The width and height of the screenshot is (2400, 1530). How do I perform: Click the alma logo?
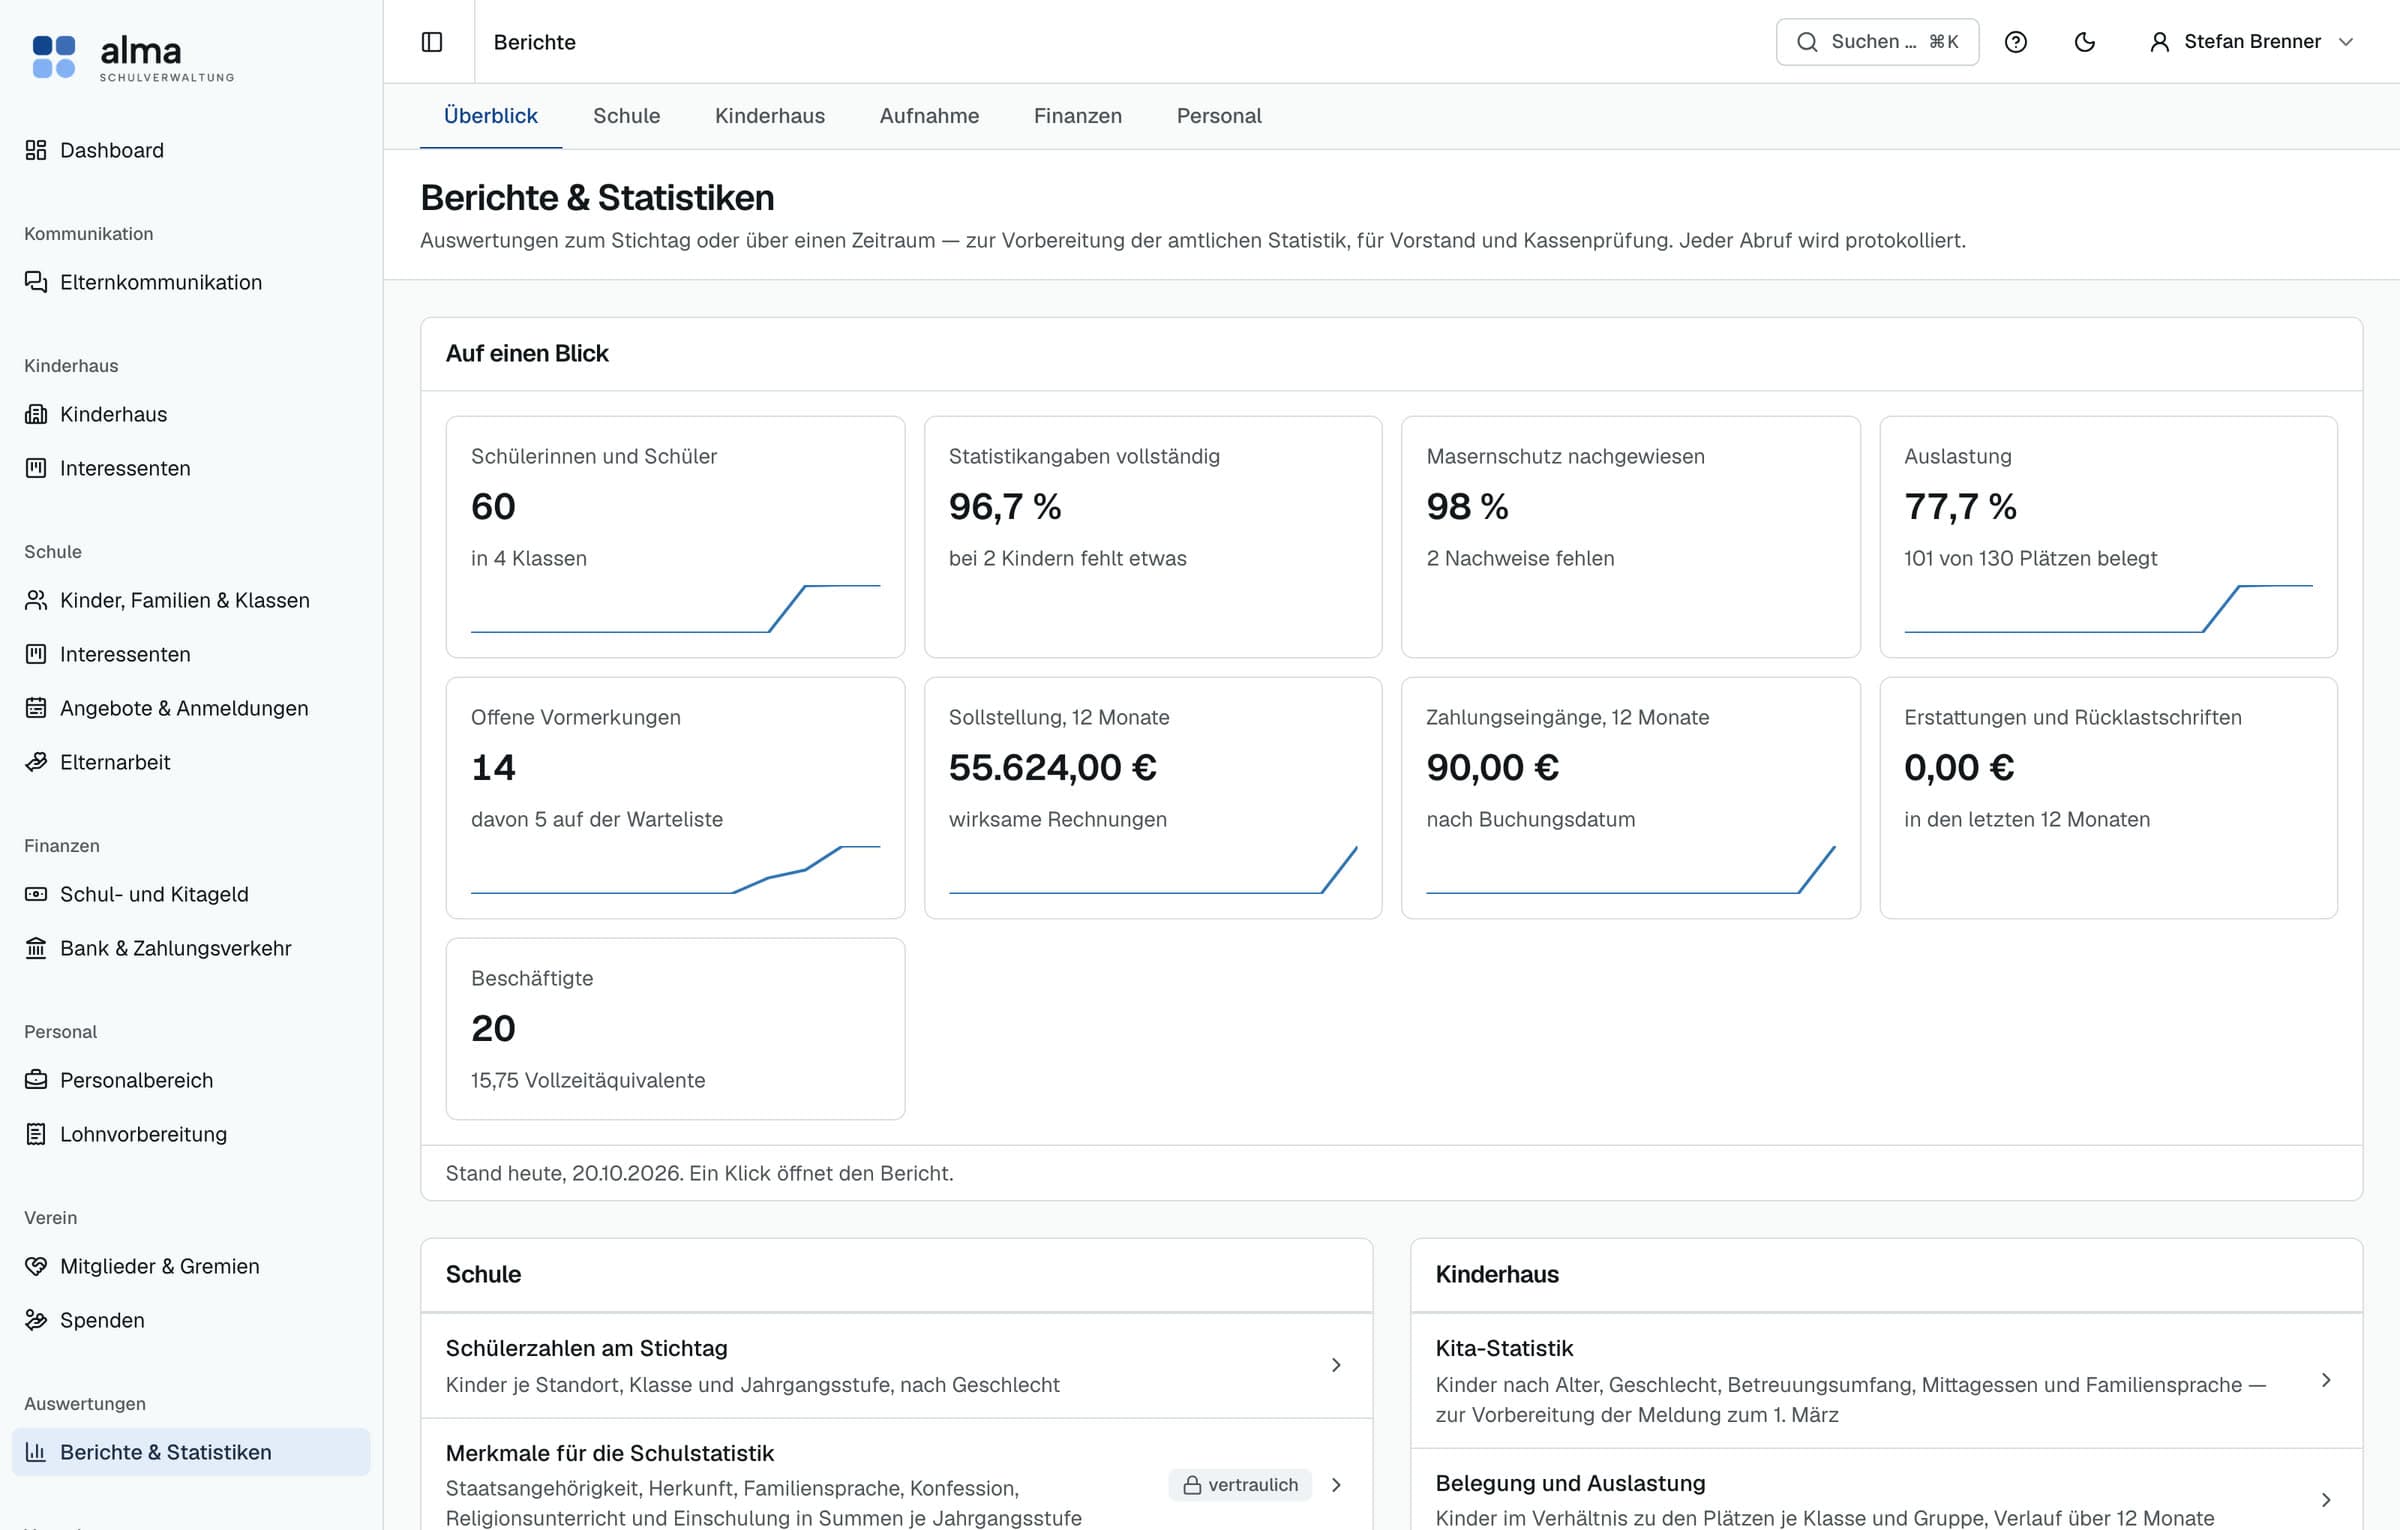coord(133,57)
